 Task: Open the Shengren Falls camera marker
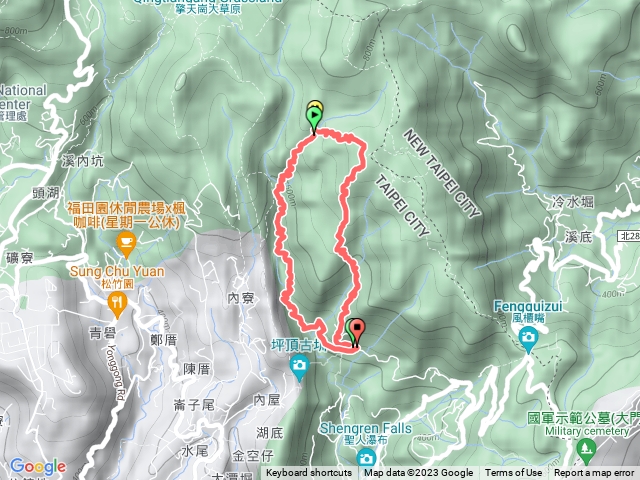[366, 458]
